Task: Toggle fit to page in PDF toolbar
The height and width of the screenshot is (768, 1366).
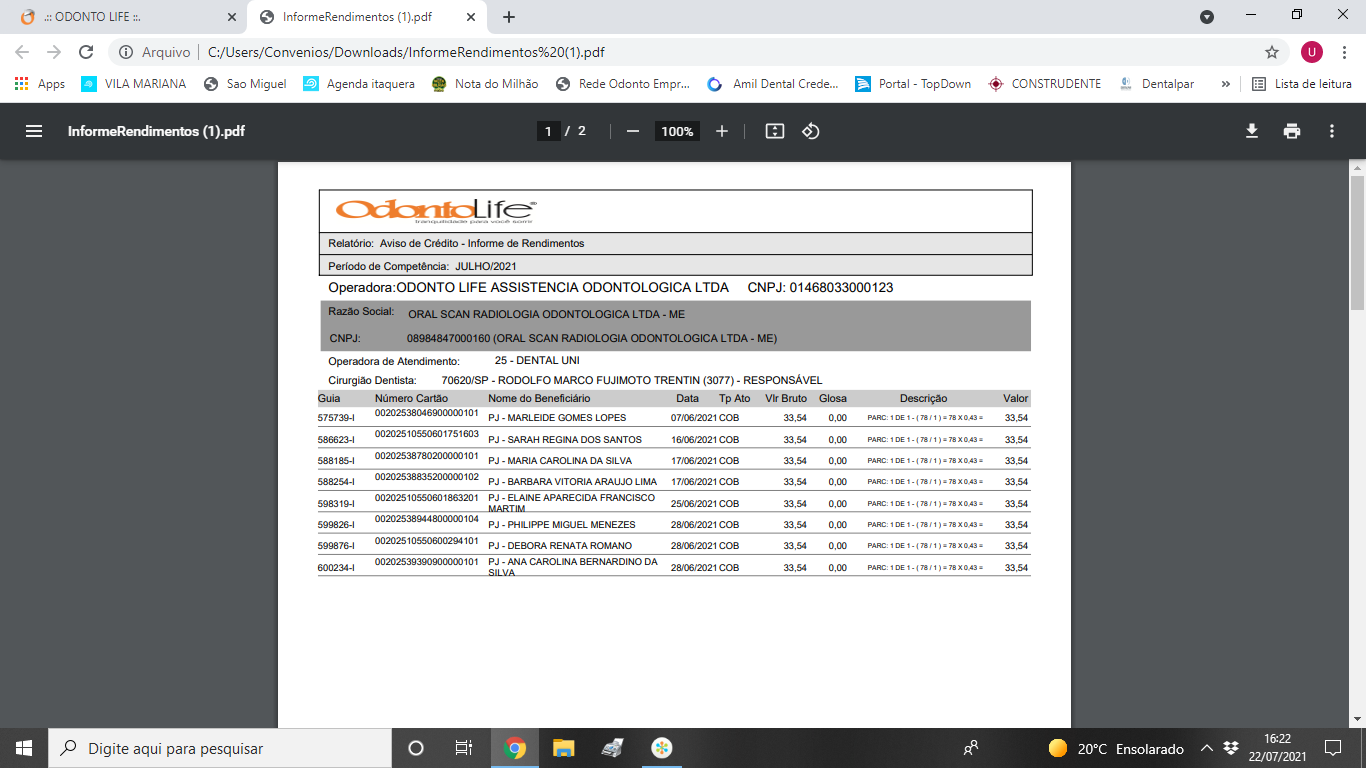Action: (774, 131)
